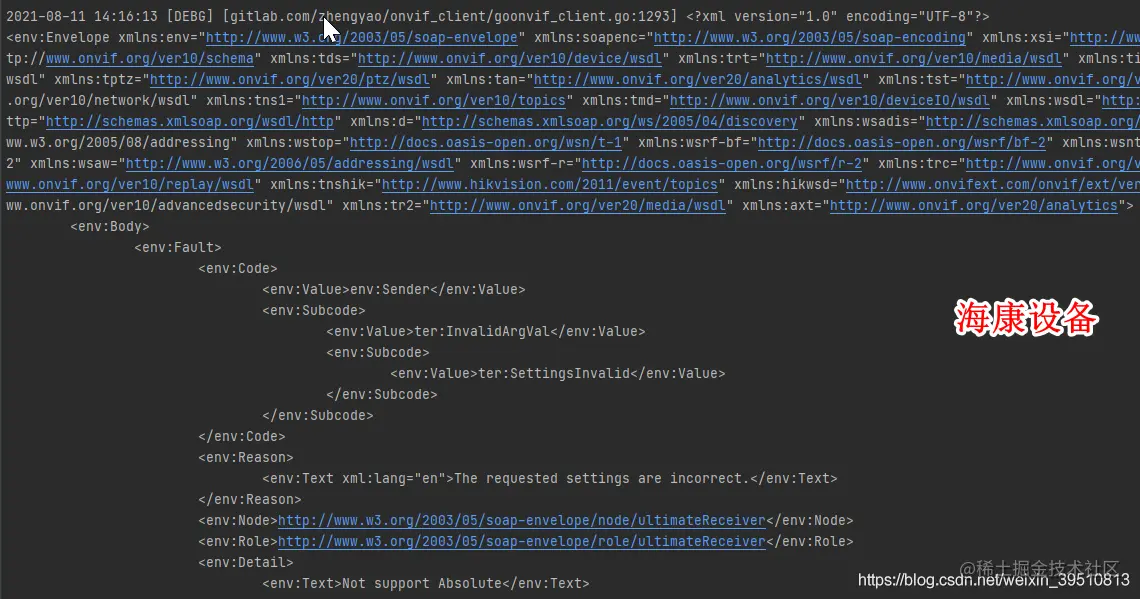Screen dimensions: 1140x599
Task: Open onvifext.com link
Action: click(993, 185)
